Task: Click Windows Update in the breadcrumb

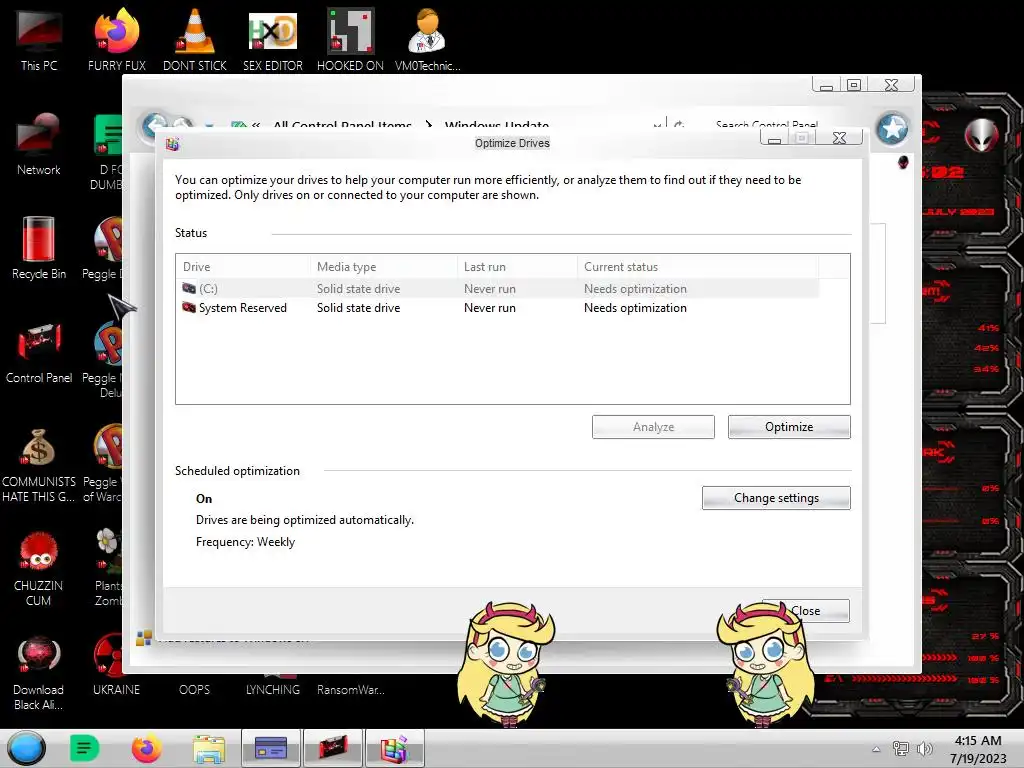Action: (496, 125)
